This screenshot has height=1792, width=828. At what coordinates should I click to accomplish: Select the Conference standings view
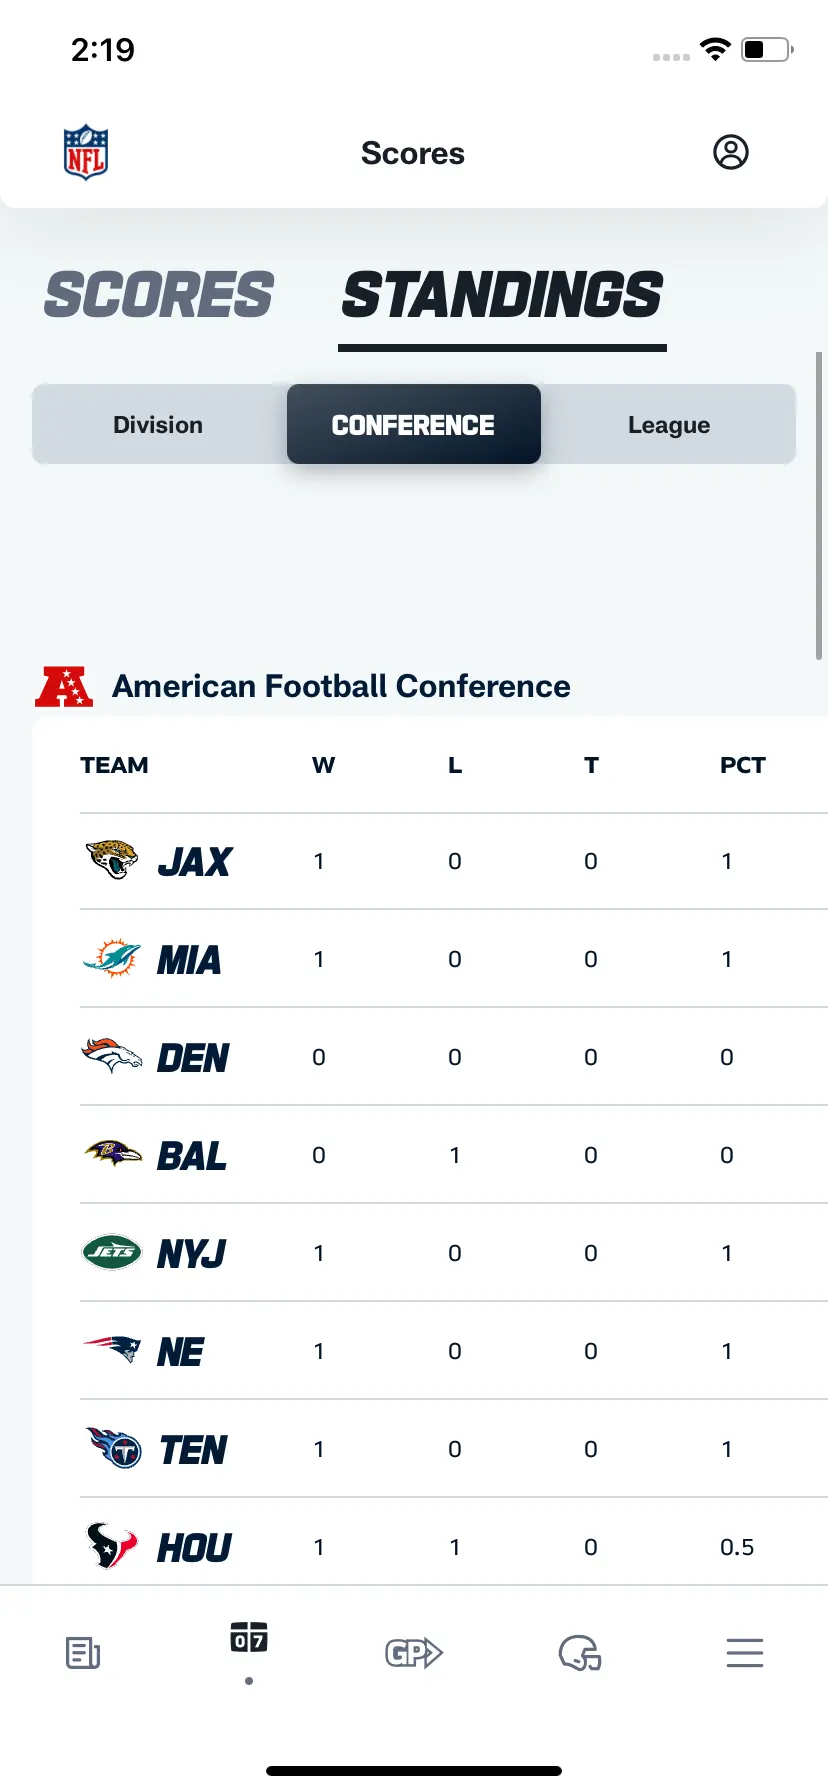click(x=414, y=425)
